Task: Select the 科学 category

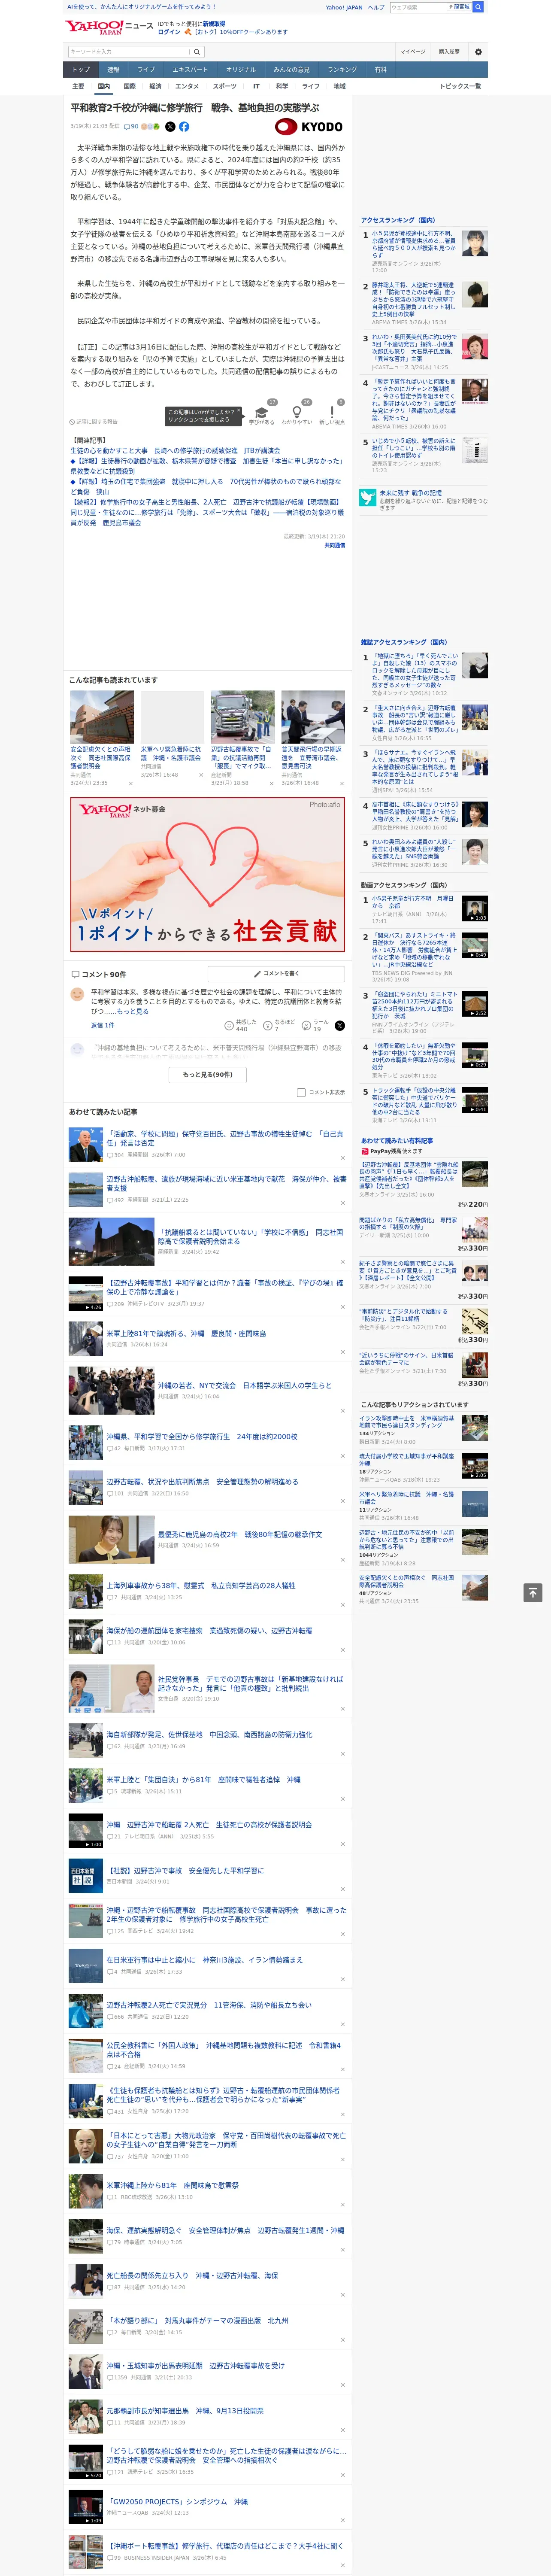Action: pos(282,86)
